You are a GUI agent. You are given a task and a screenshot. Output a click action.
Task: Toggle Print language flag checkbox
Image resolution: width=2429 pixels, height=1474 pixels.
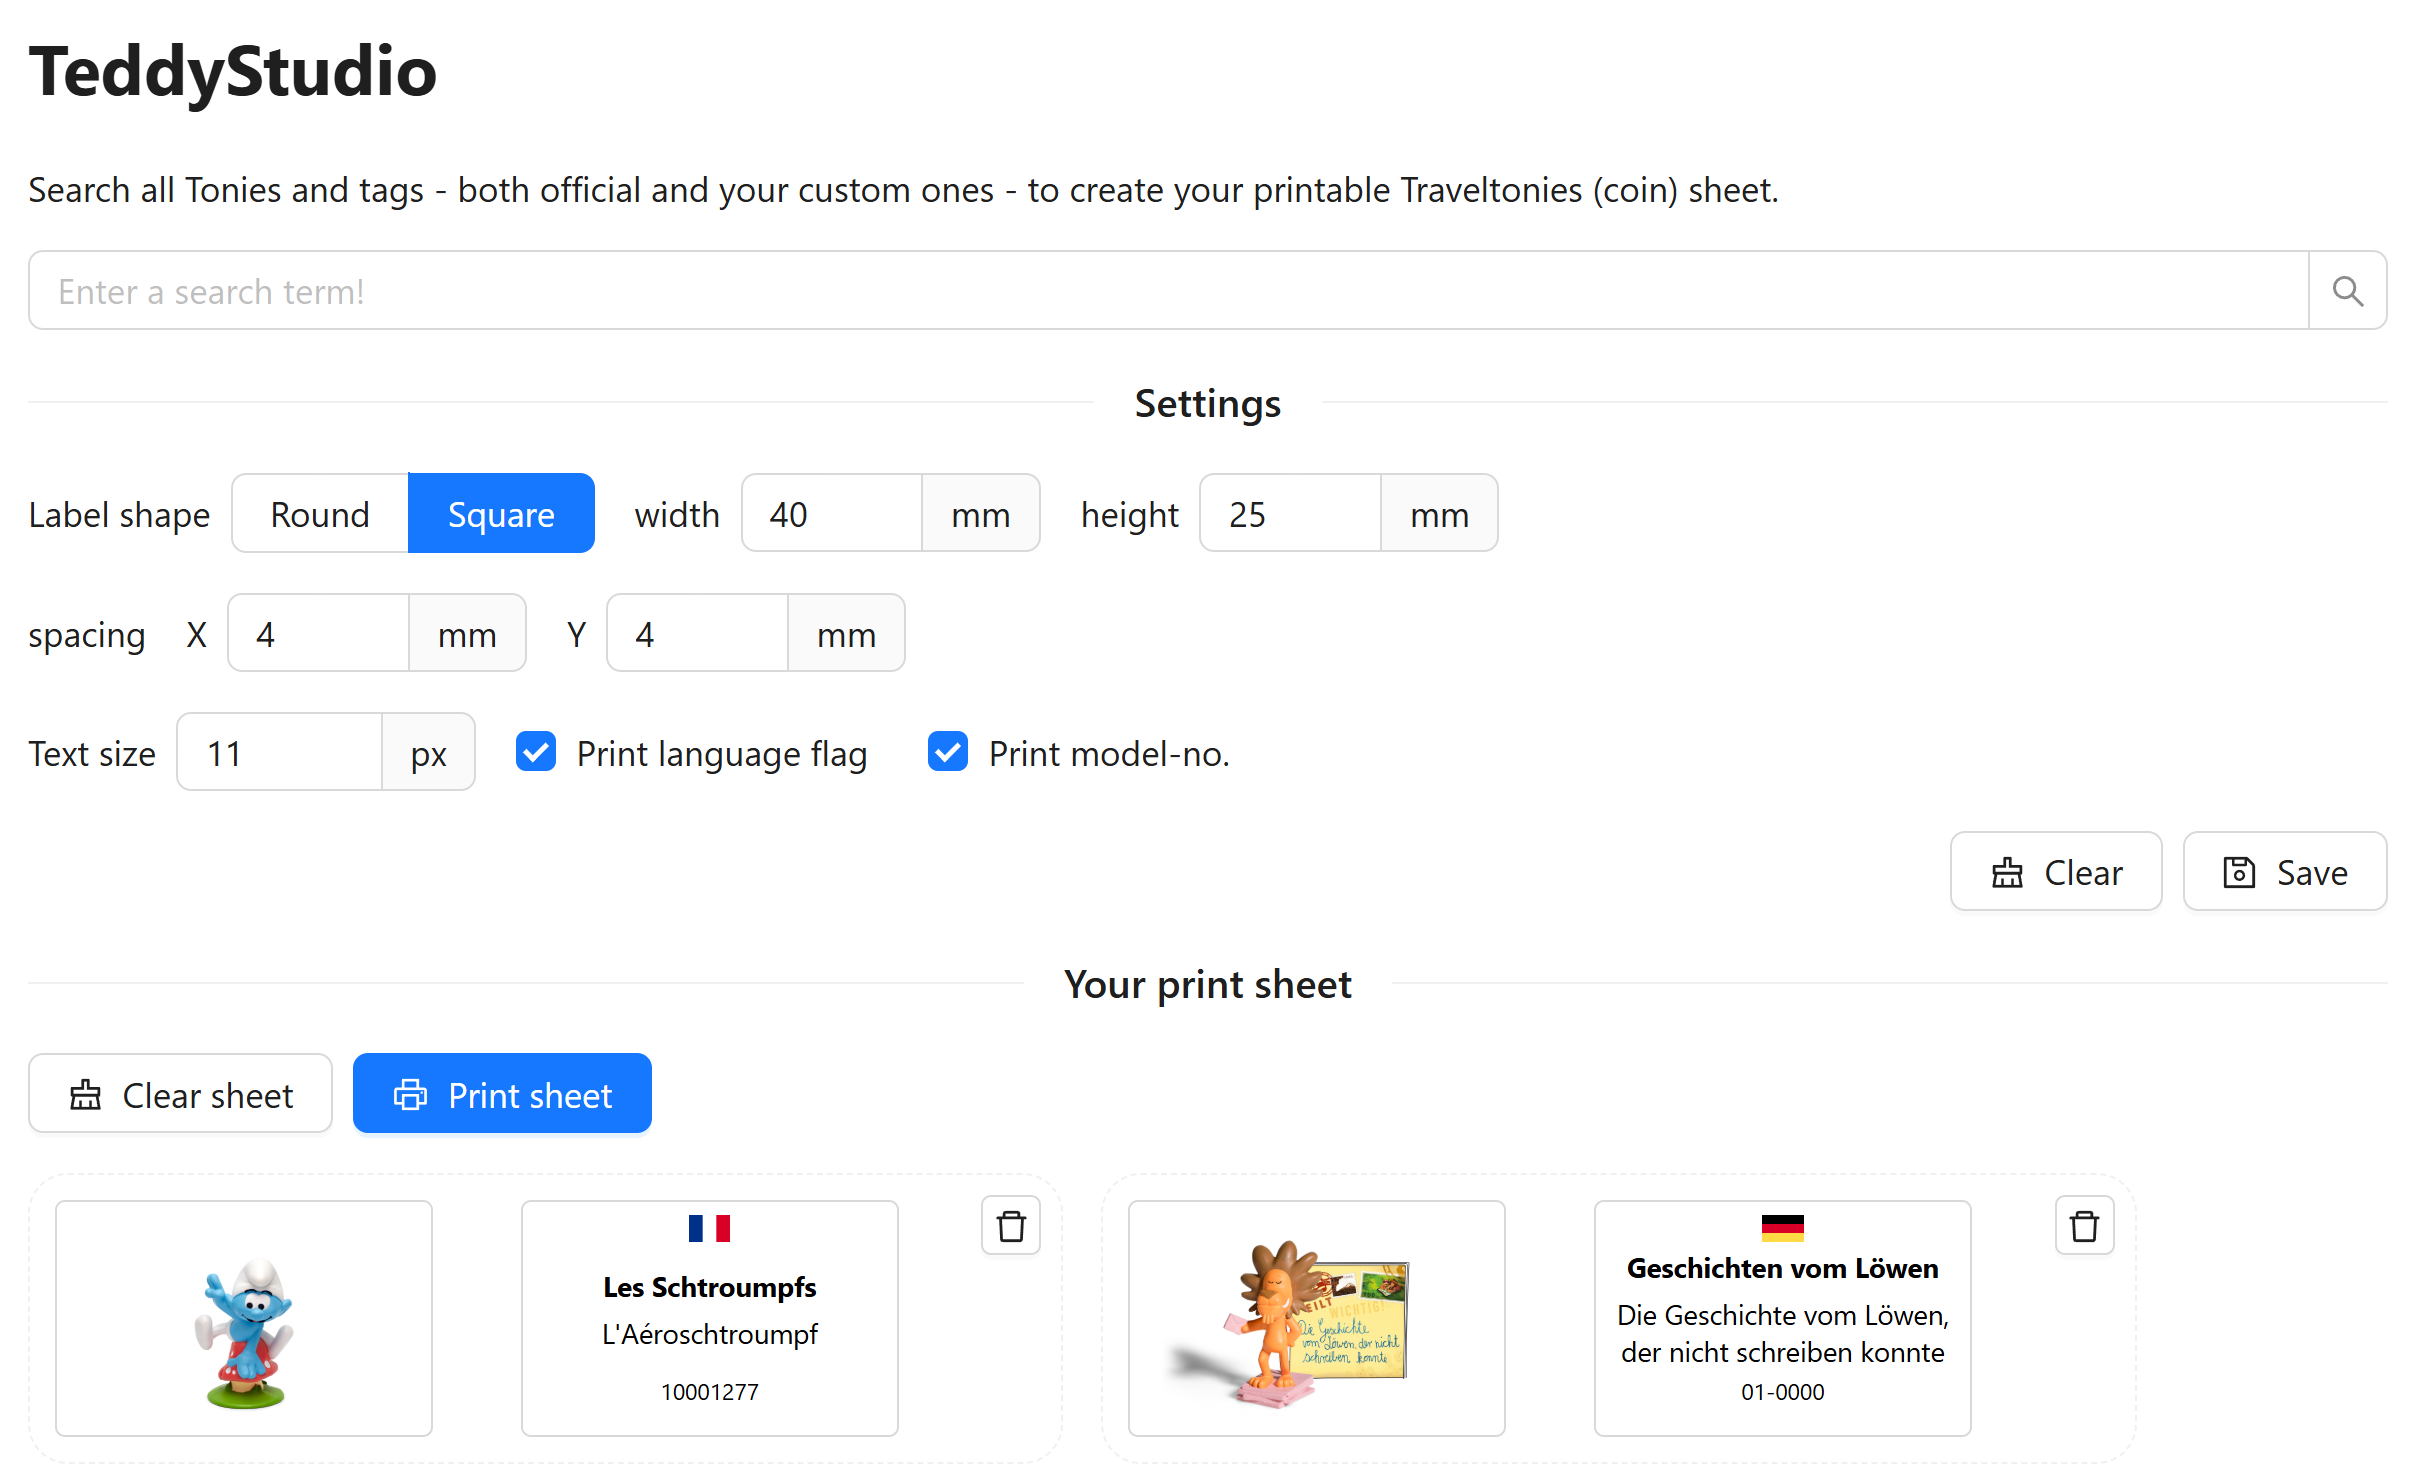[536, 752]
